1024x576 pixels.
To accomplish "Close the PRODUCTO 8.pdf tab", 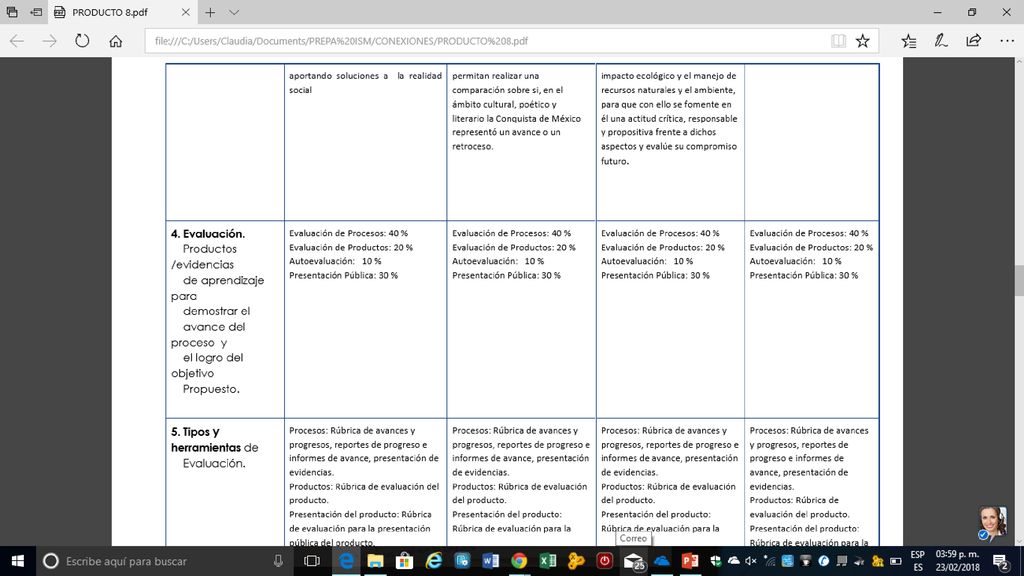I will (185, 12).
